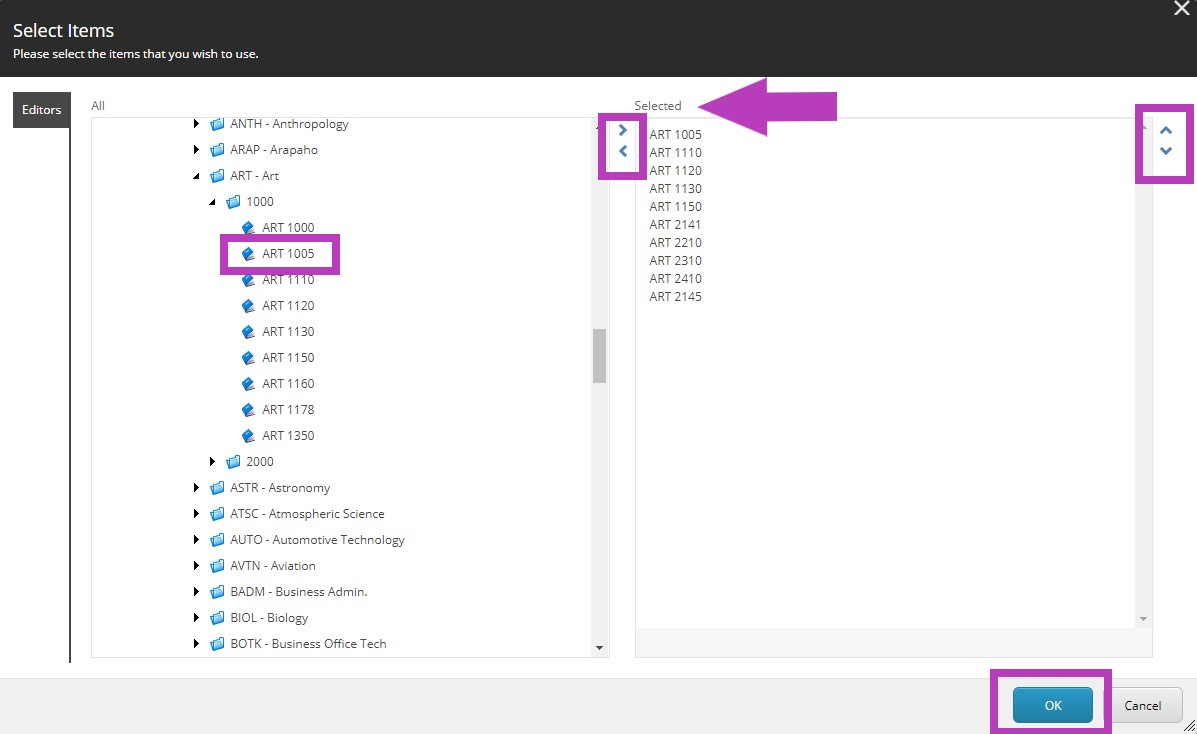Click the ANTH - Anthropology folder icon
The image size is (1197, 734).
(x=218, y=124)
